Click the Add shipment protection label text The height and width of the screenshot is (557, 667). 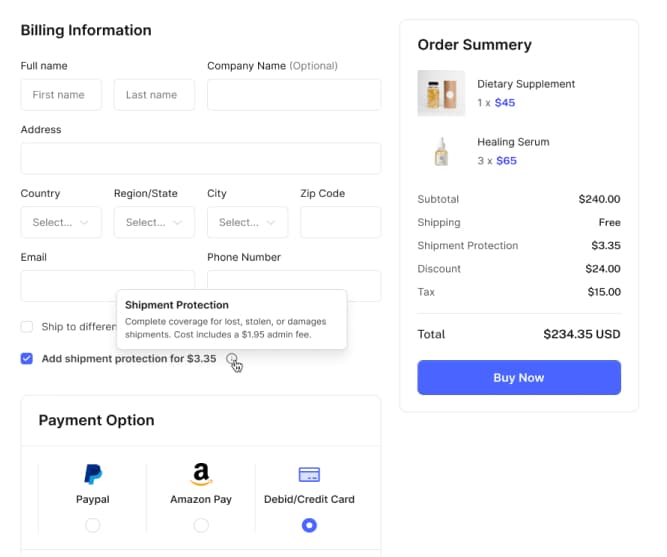[129, 359]
